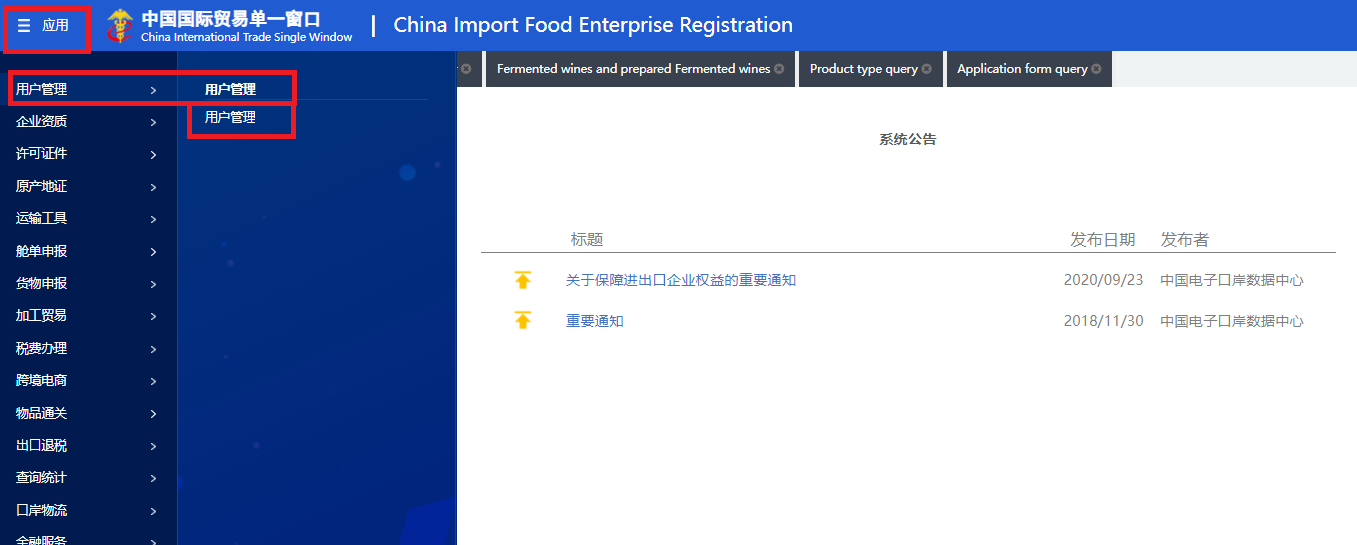Switch to Application form query tab

[x=1021, y=69]
